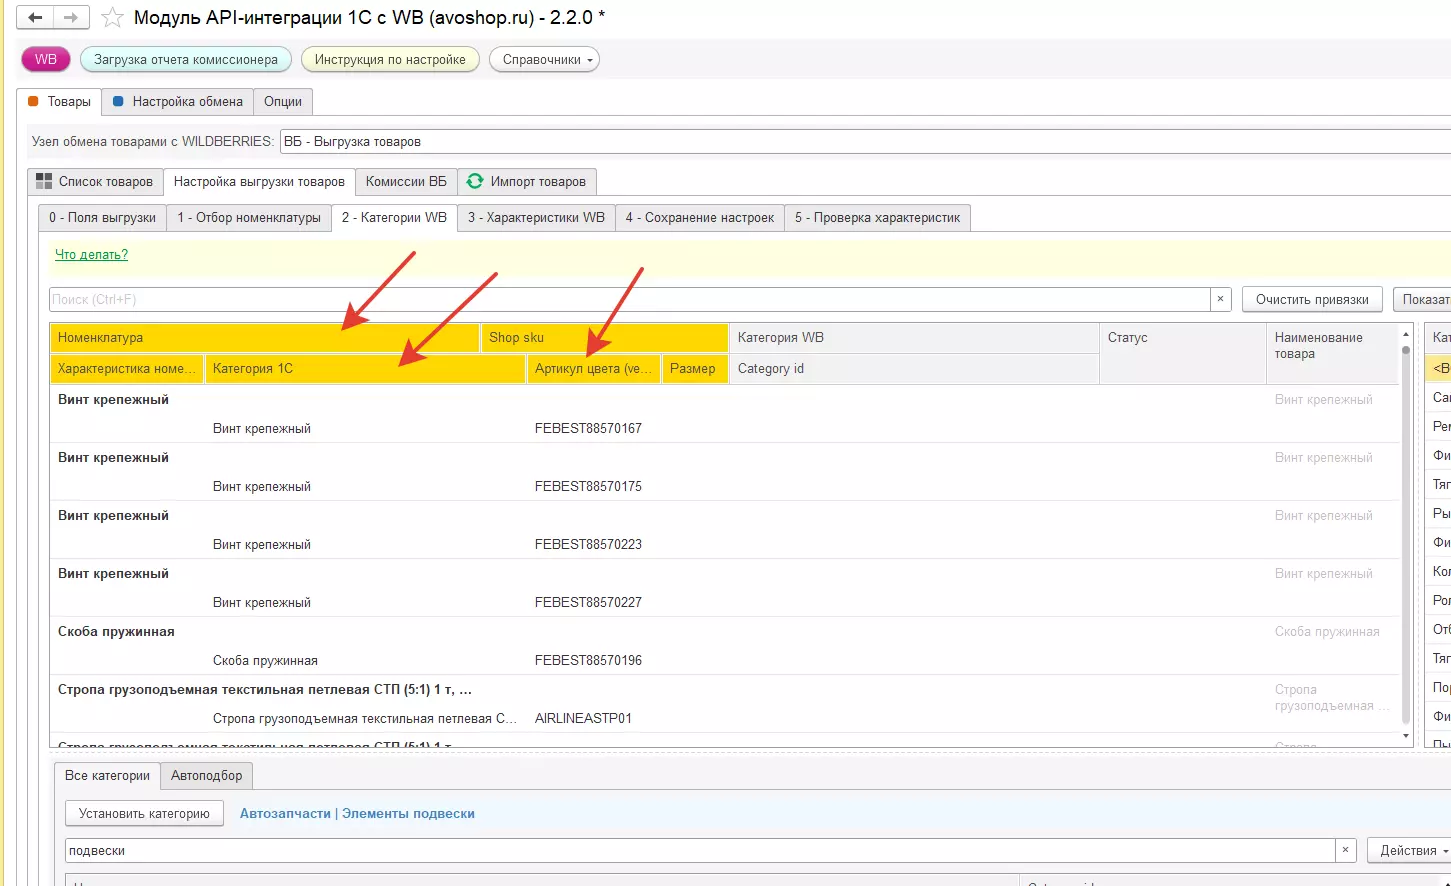The width and height of the screenshot is (1451, 886).
Task: Add page to favorites with star icon
Action: pyautogui.click(x=113, y=18)
